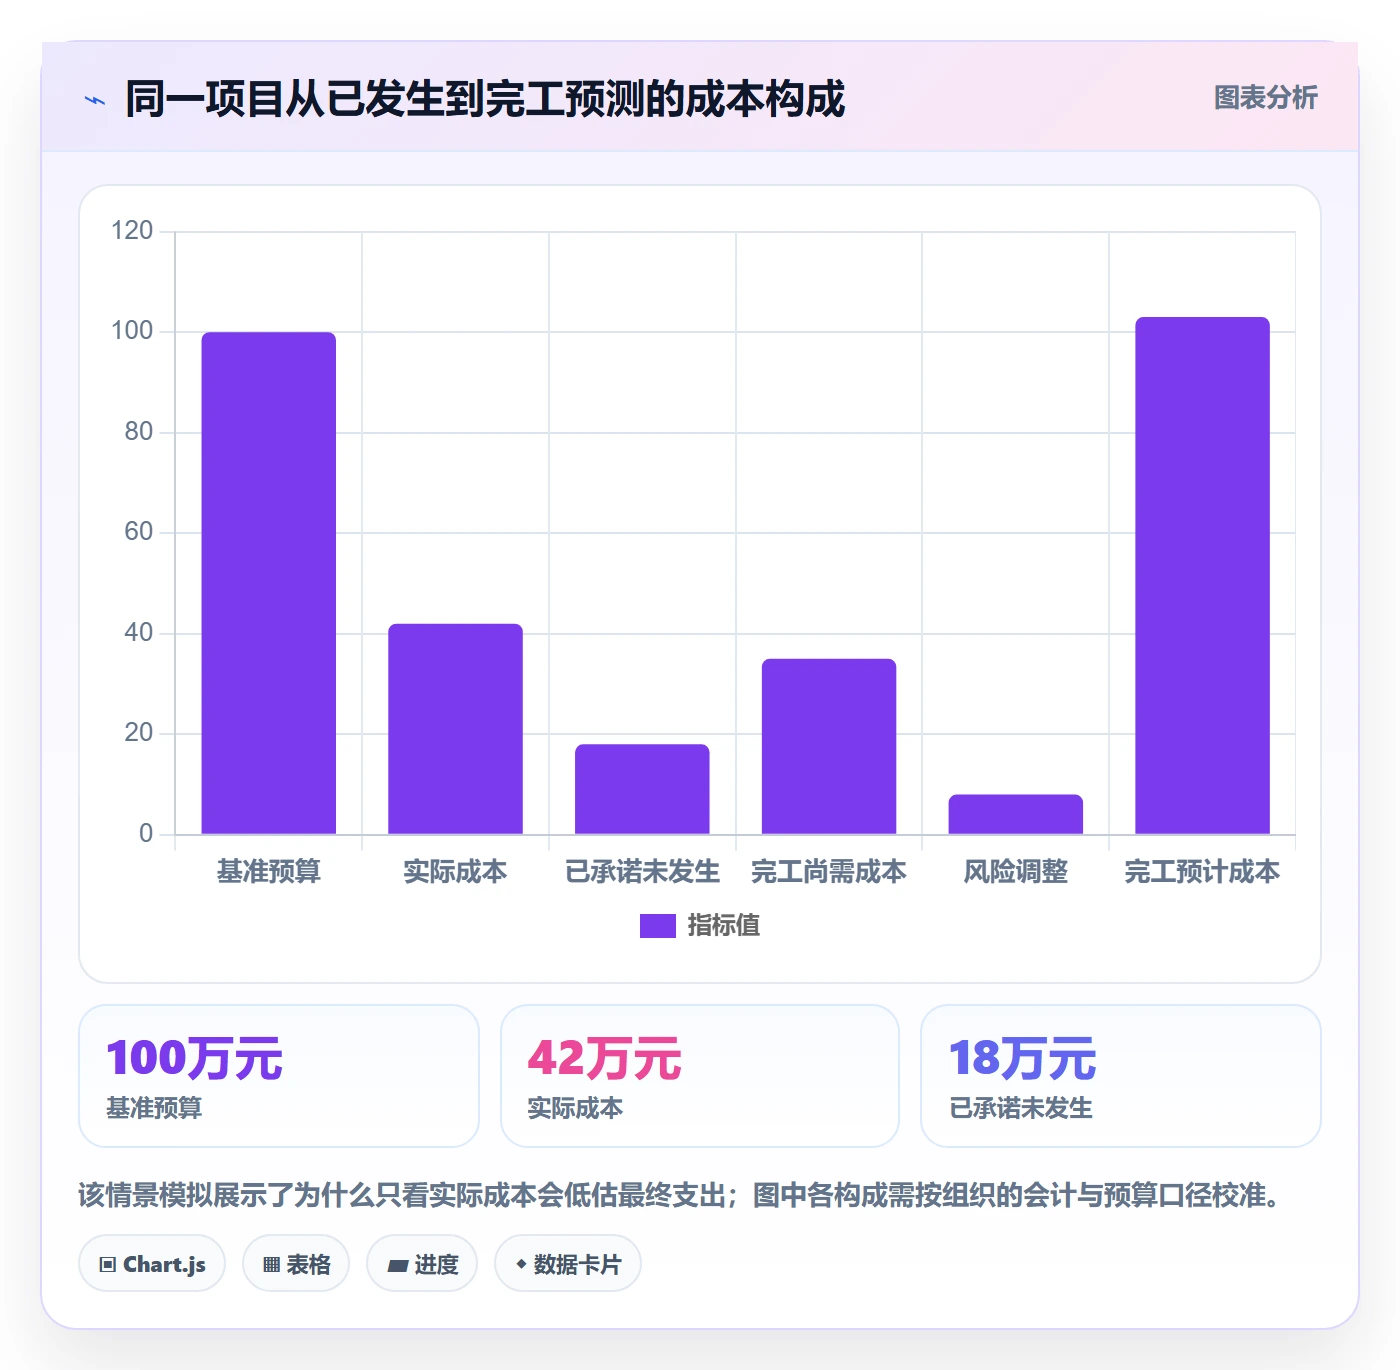Click the chart title 同一项目从已发生到完工预测的成本构成

coord(485,99)
